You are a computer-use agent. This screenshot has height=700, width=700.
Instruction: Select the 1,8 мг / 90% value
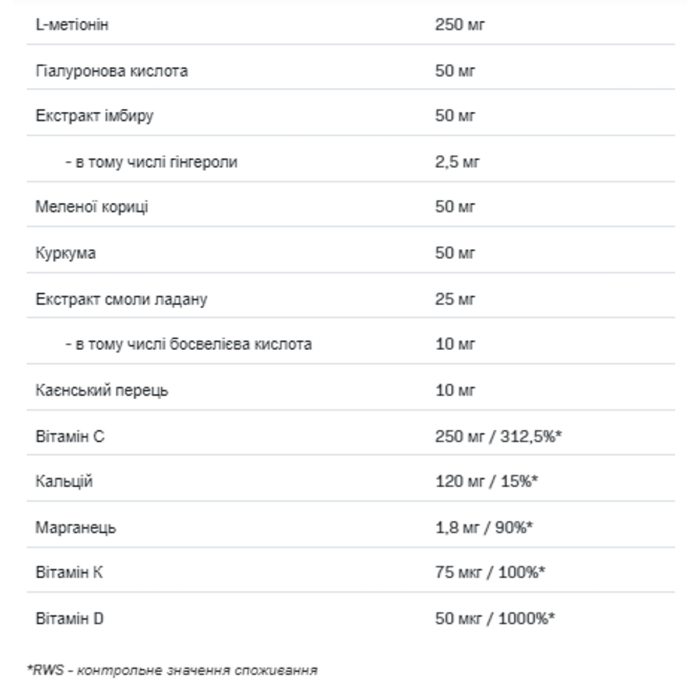coord(484,528)
